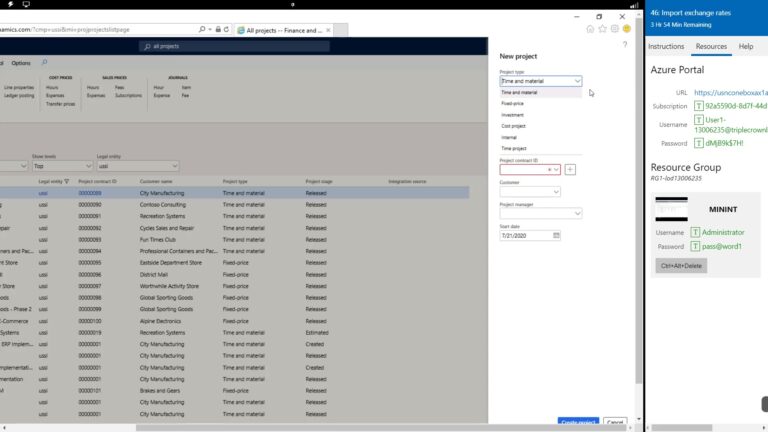This screenshot has height=432, width=768.
Task: Click the plus icon beside Project contract ID
Action: (570, 169)
